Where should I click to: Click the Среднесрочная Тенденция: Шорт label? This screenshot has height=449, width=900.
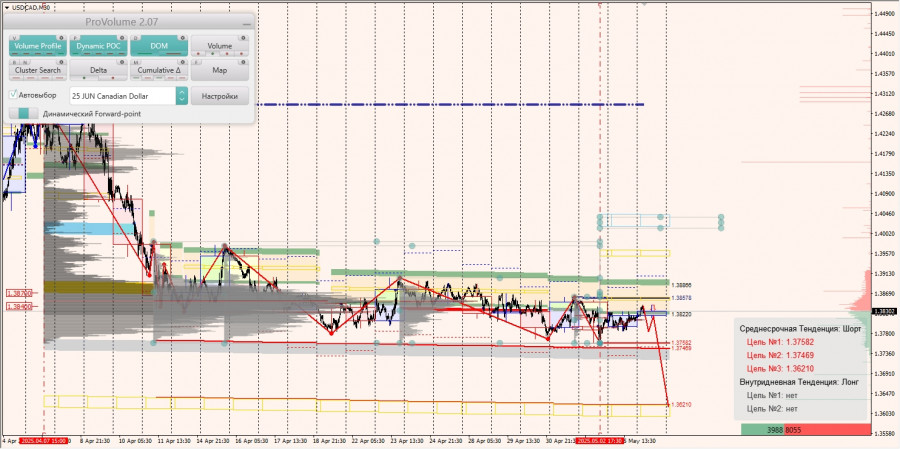pyautogui.click(x=800, y=329)
